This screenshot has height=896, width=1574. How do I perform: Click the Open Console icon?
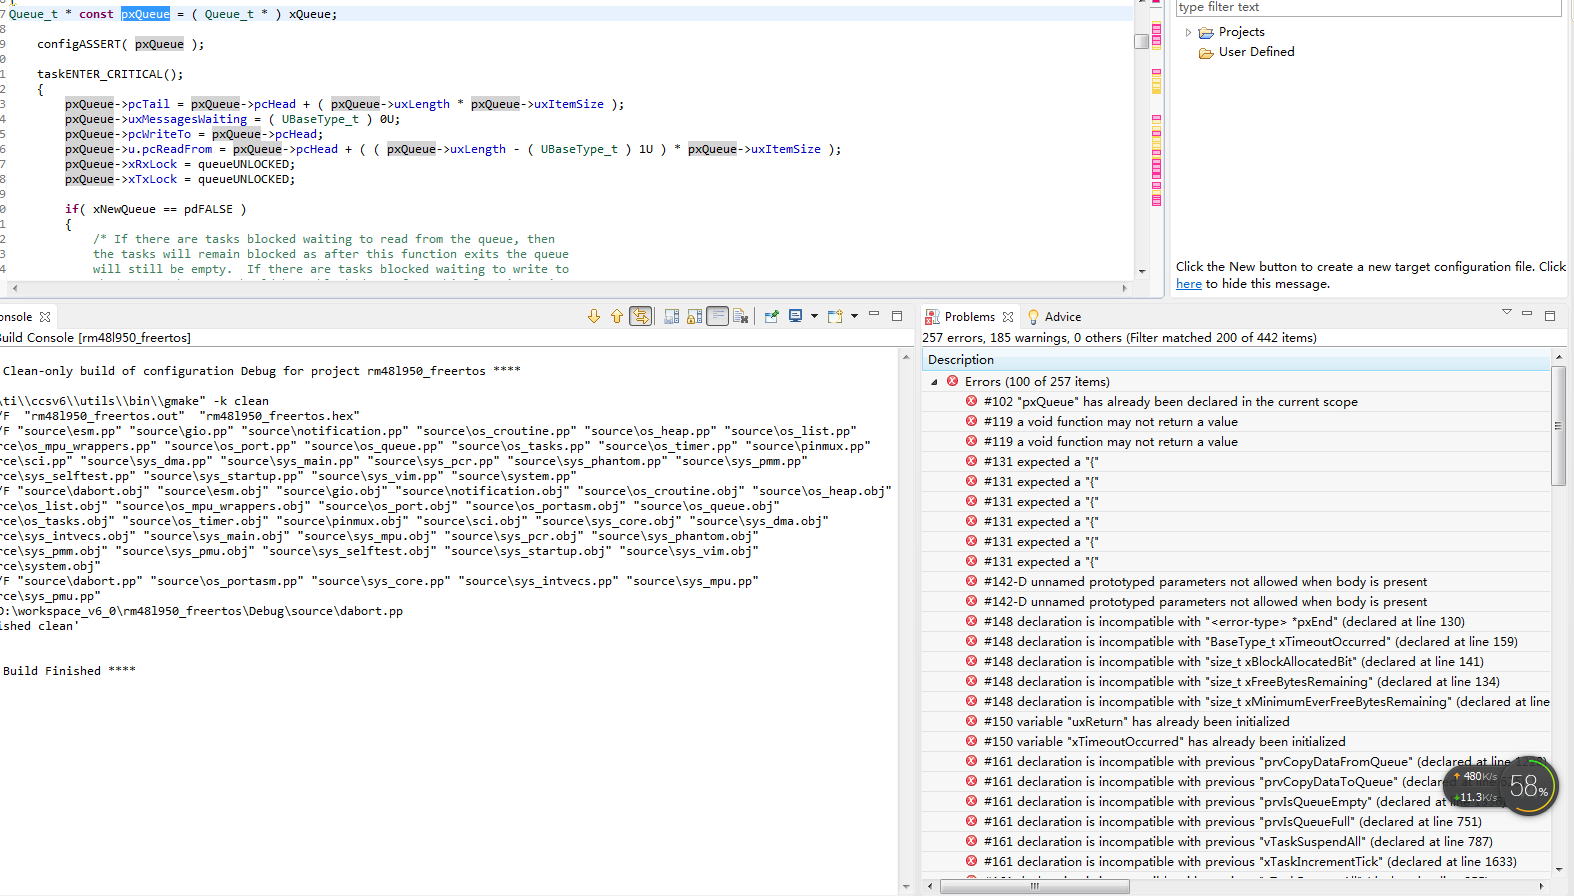click(x=835, y=317)
